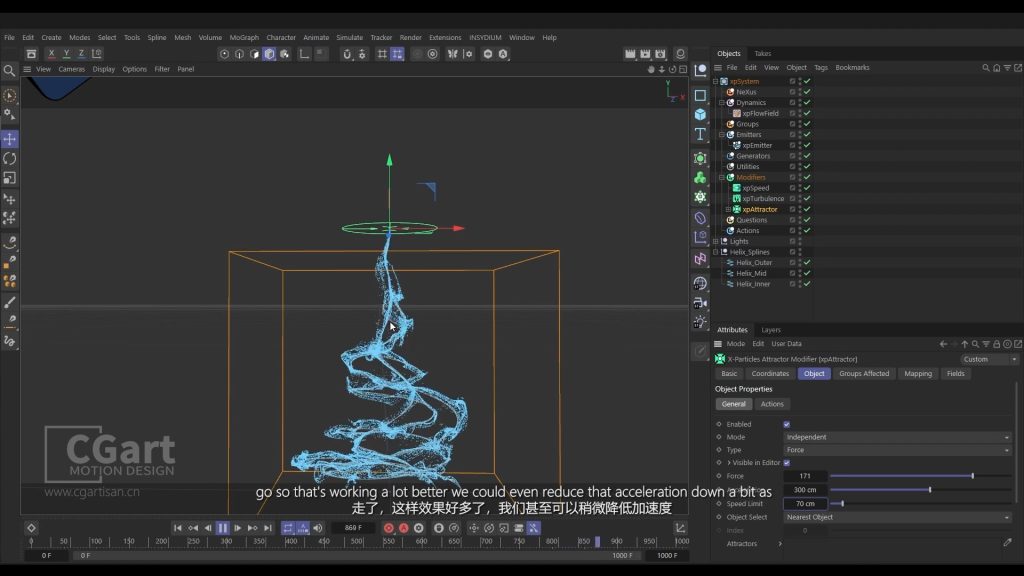Click the Brush paint tool in left toolbar
This screenshot has height=576, width=1024.
[10, 302]
